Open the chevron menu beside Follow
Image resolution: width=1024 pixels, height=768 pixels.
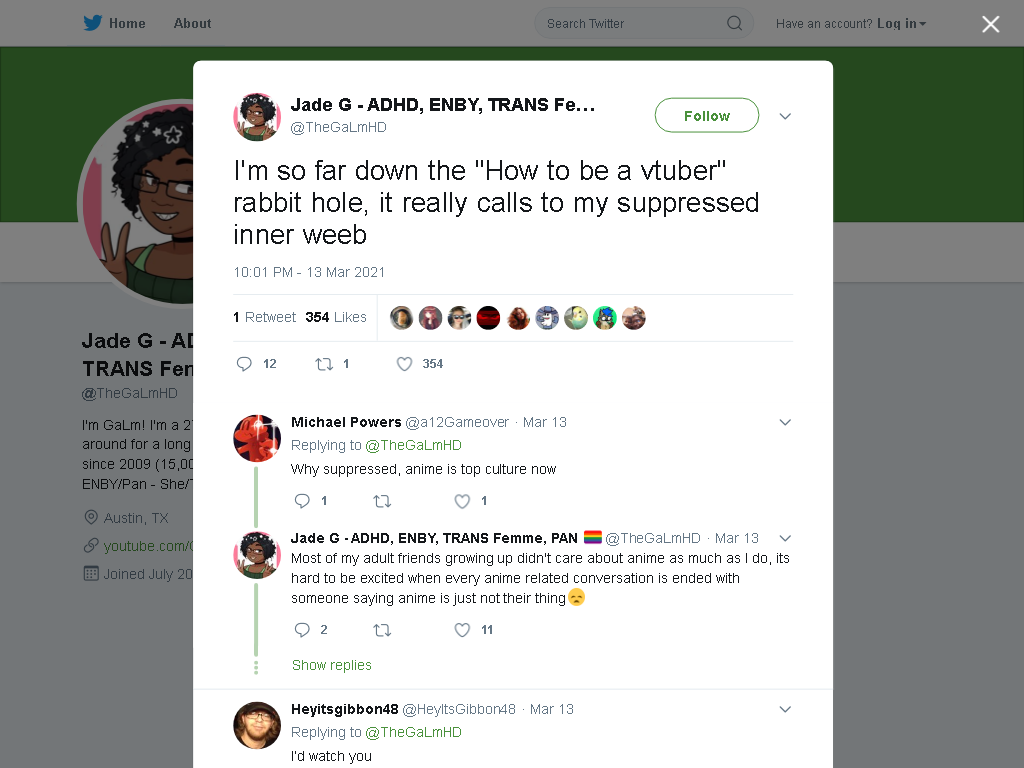point(785,116)
